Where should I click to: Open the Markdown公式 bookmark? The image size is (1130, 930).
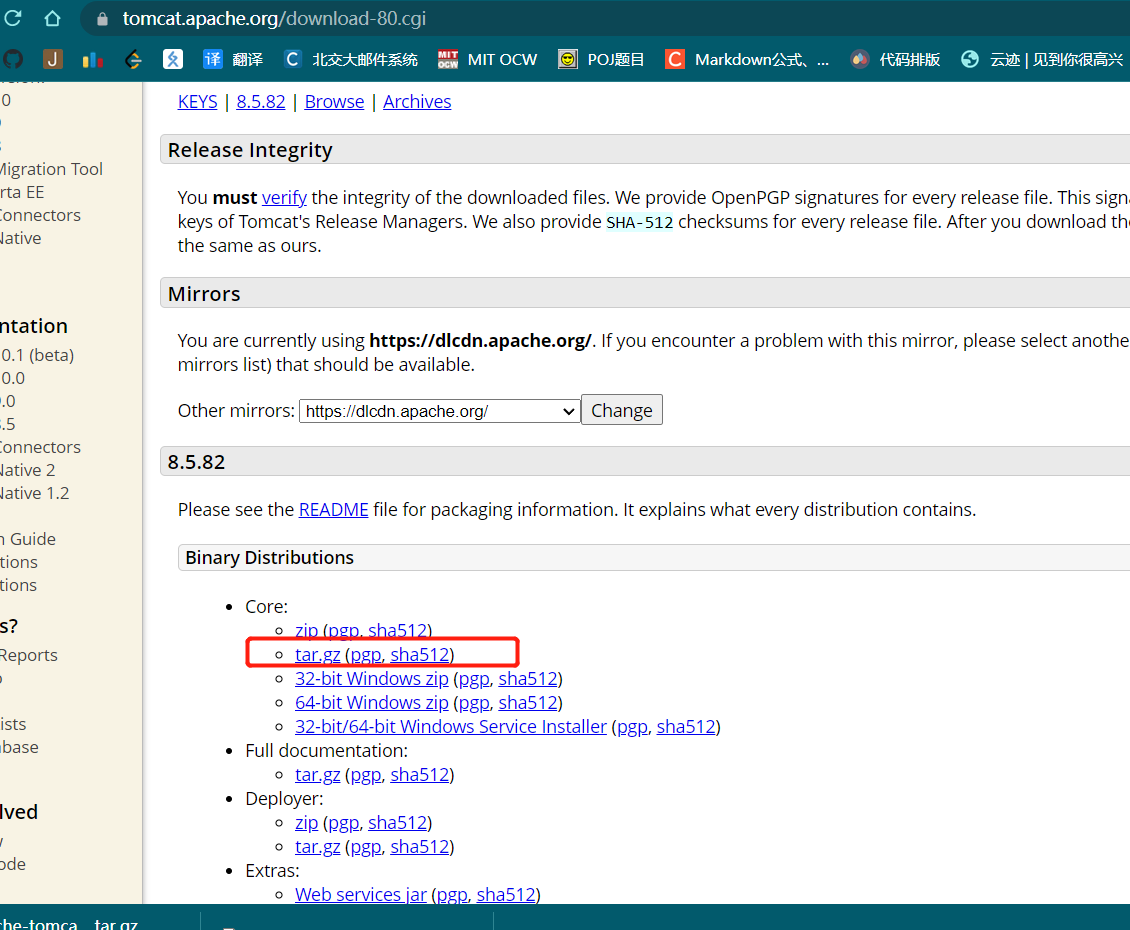click(747, 59)
